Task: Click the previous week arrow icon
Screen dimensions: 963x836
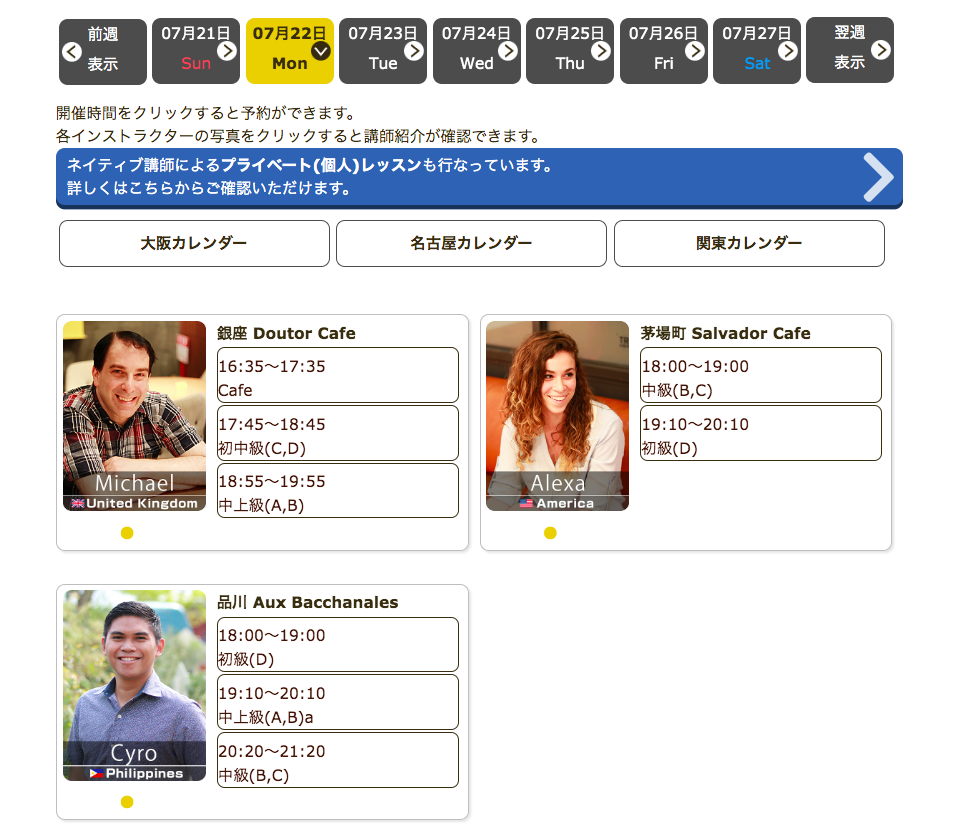Action: pyautogui.click(x=71, y=51)
